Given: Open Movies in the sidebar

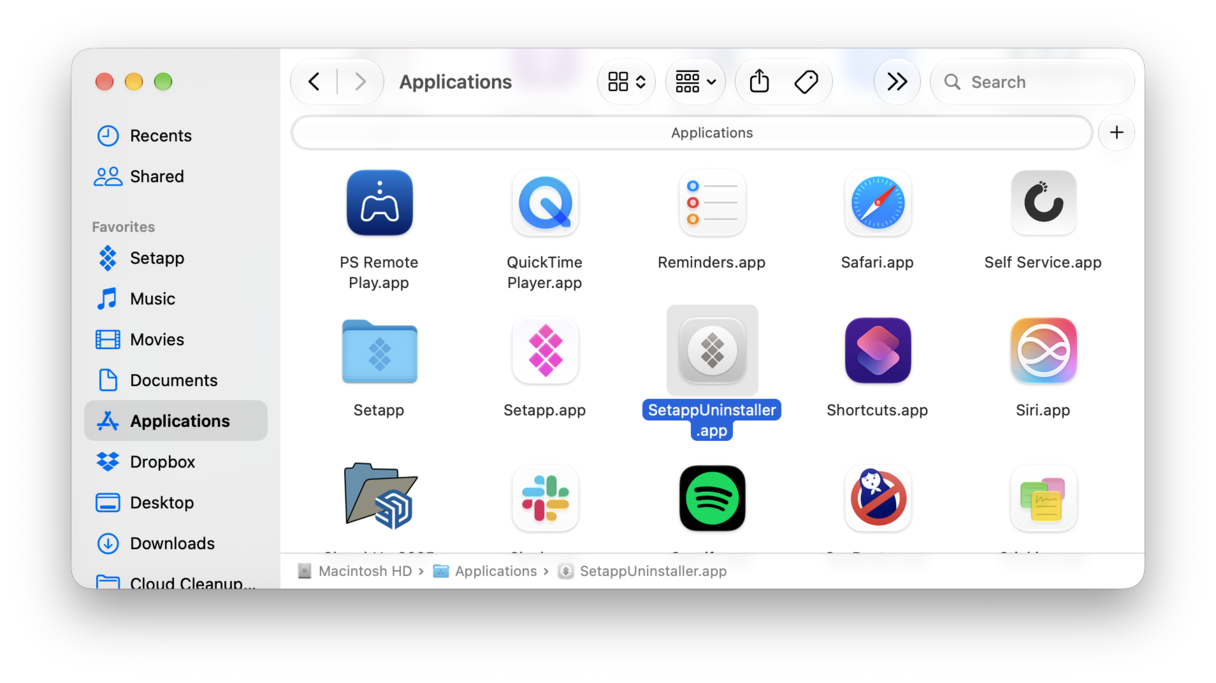Looking at the screenshot, I should tap(175, 340).
